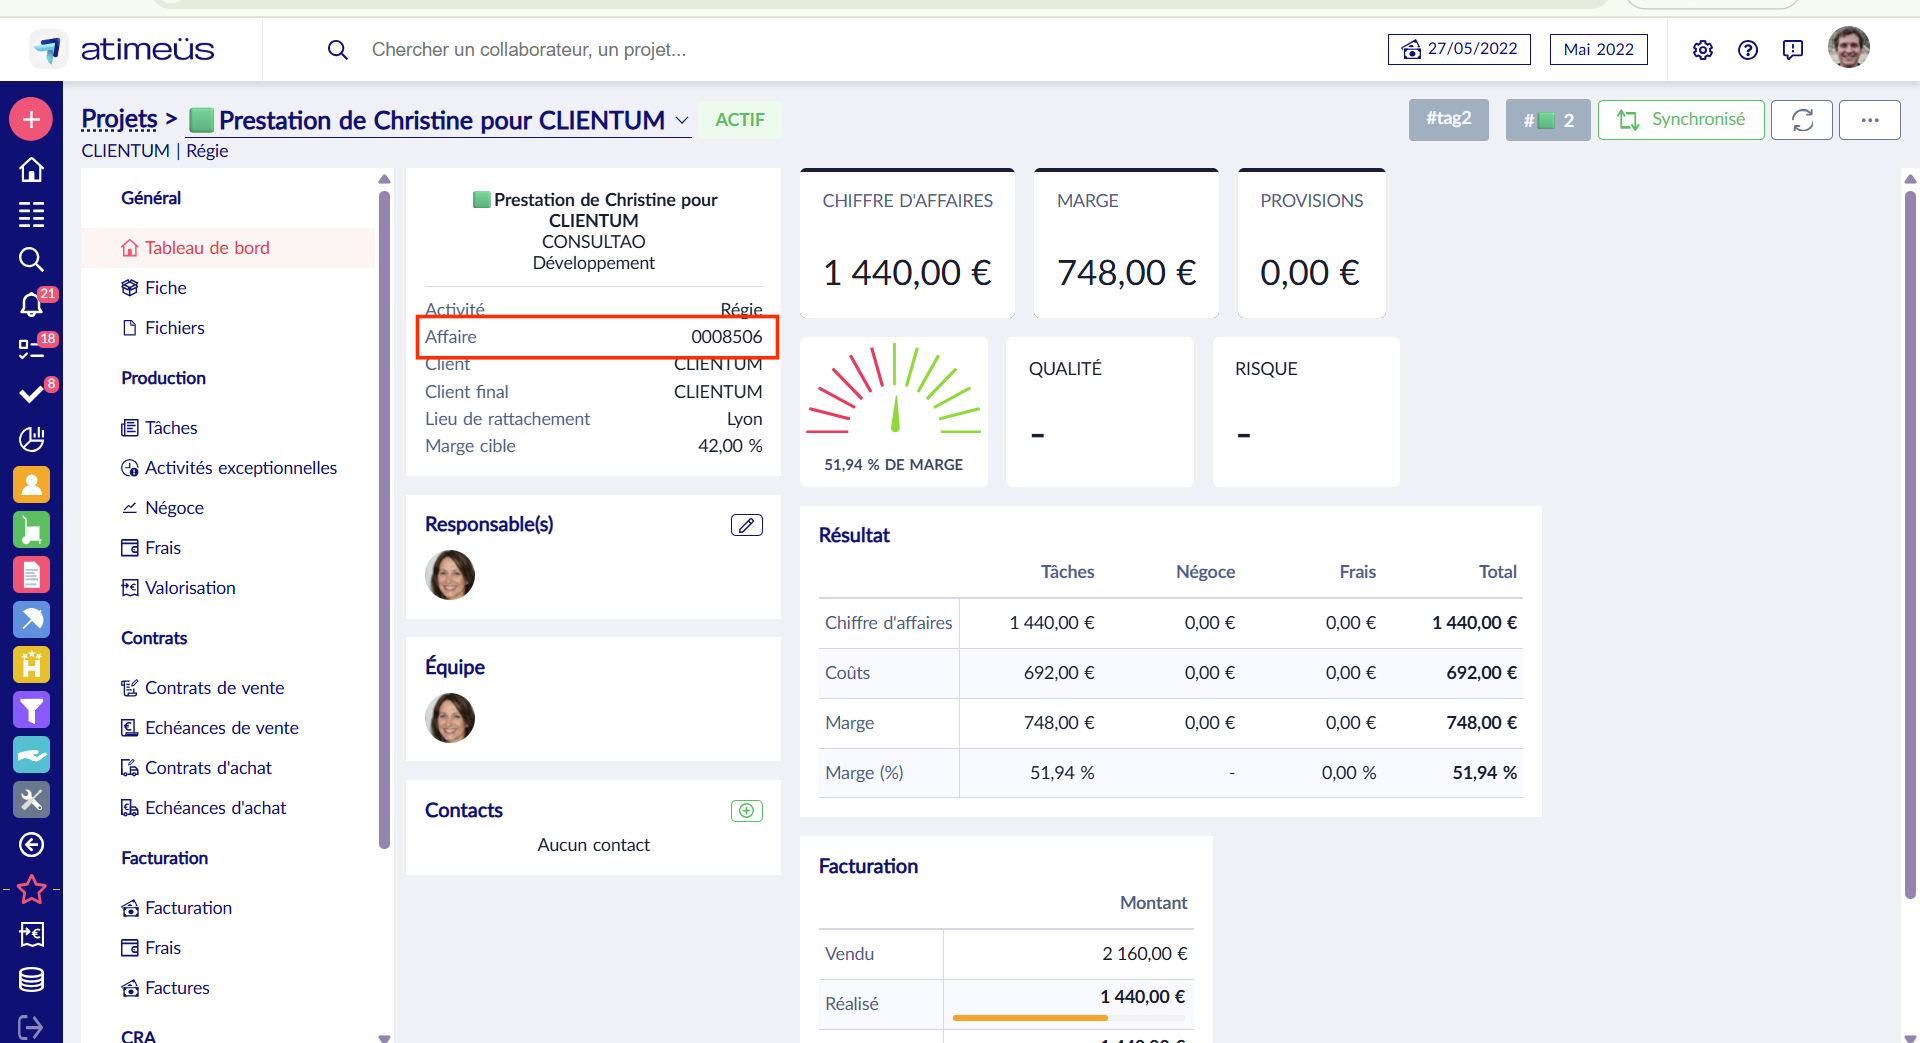Open the red document module icon
Image resolution: width=1920 pixels, height=1043 pixels.
(x=31, y=575)
